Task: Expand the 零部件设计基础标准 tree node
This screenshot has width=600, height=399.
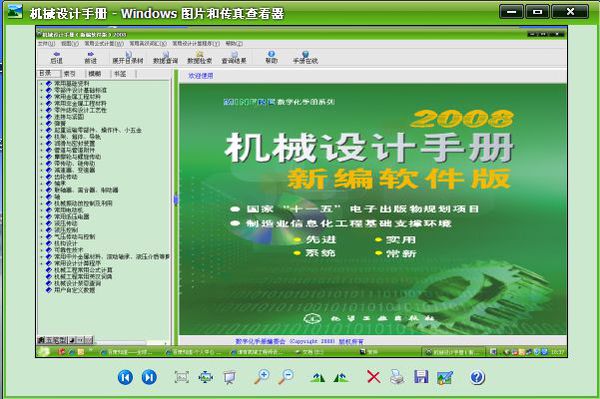Action: (x=41, y=90)
